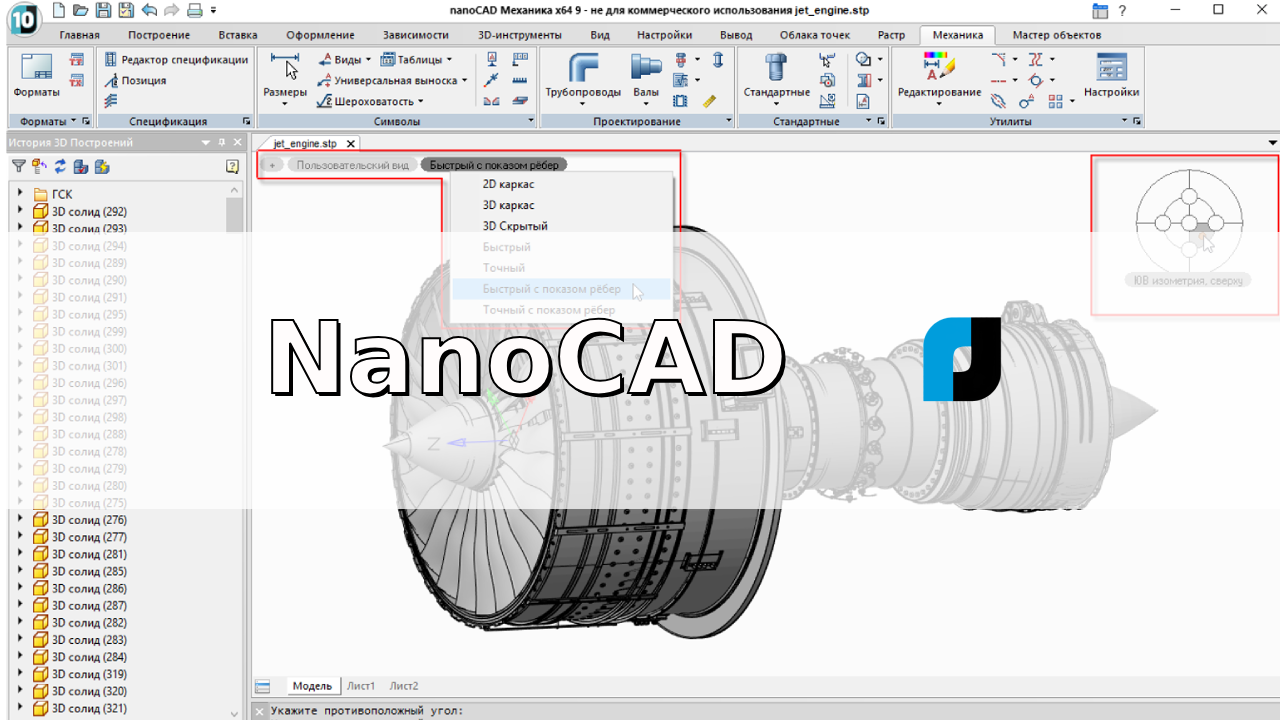Open the 3D-инструменты ribbon tab

[520, 35]
